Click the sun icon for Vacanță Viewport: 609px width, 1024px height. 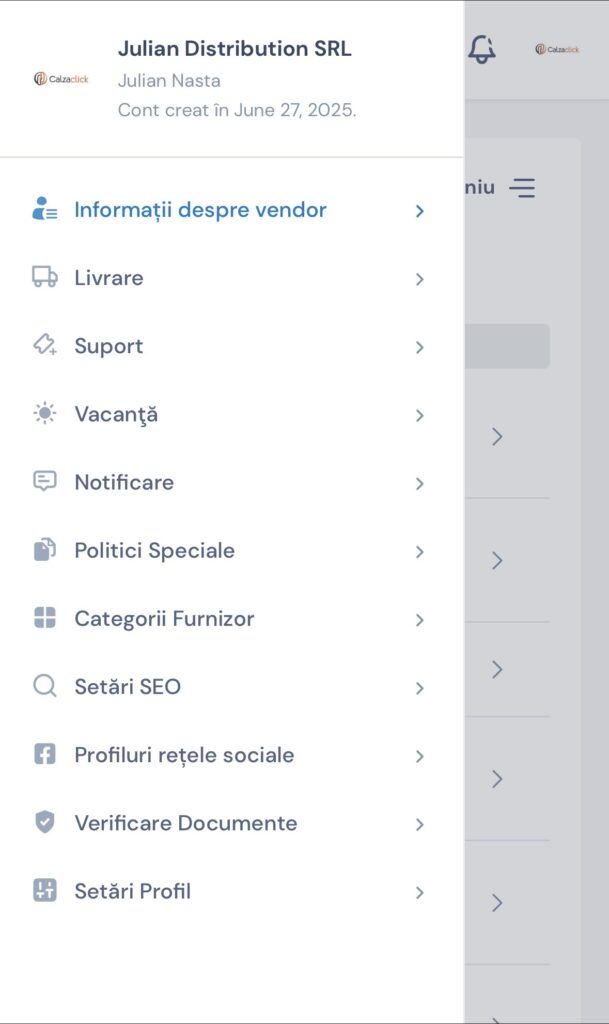pos(45,414)
